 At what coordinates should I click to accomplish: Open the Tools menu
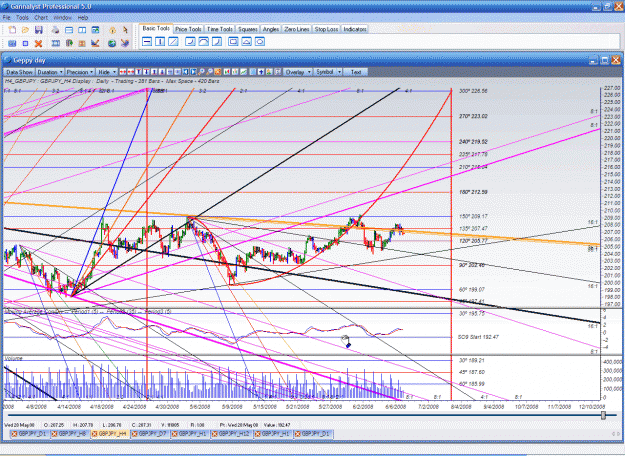22,18
